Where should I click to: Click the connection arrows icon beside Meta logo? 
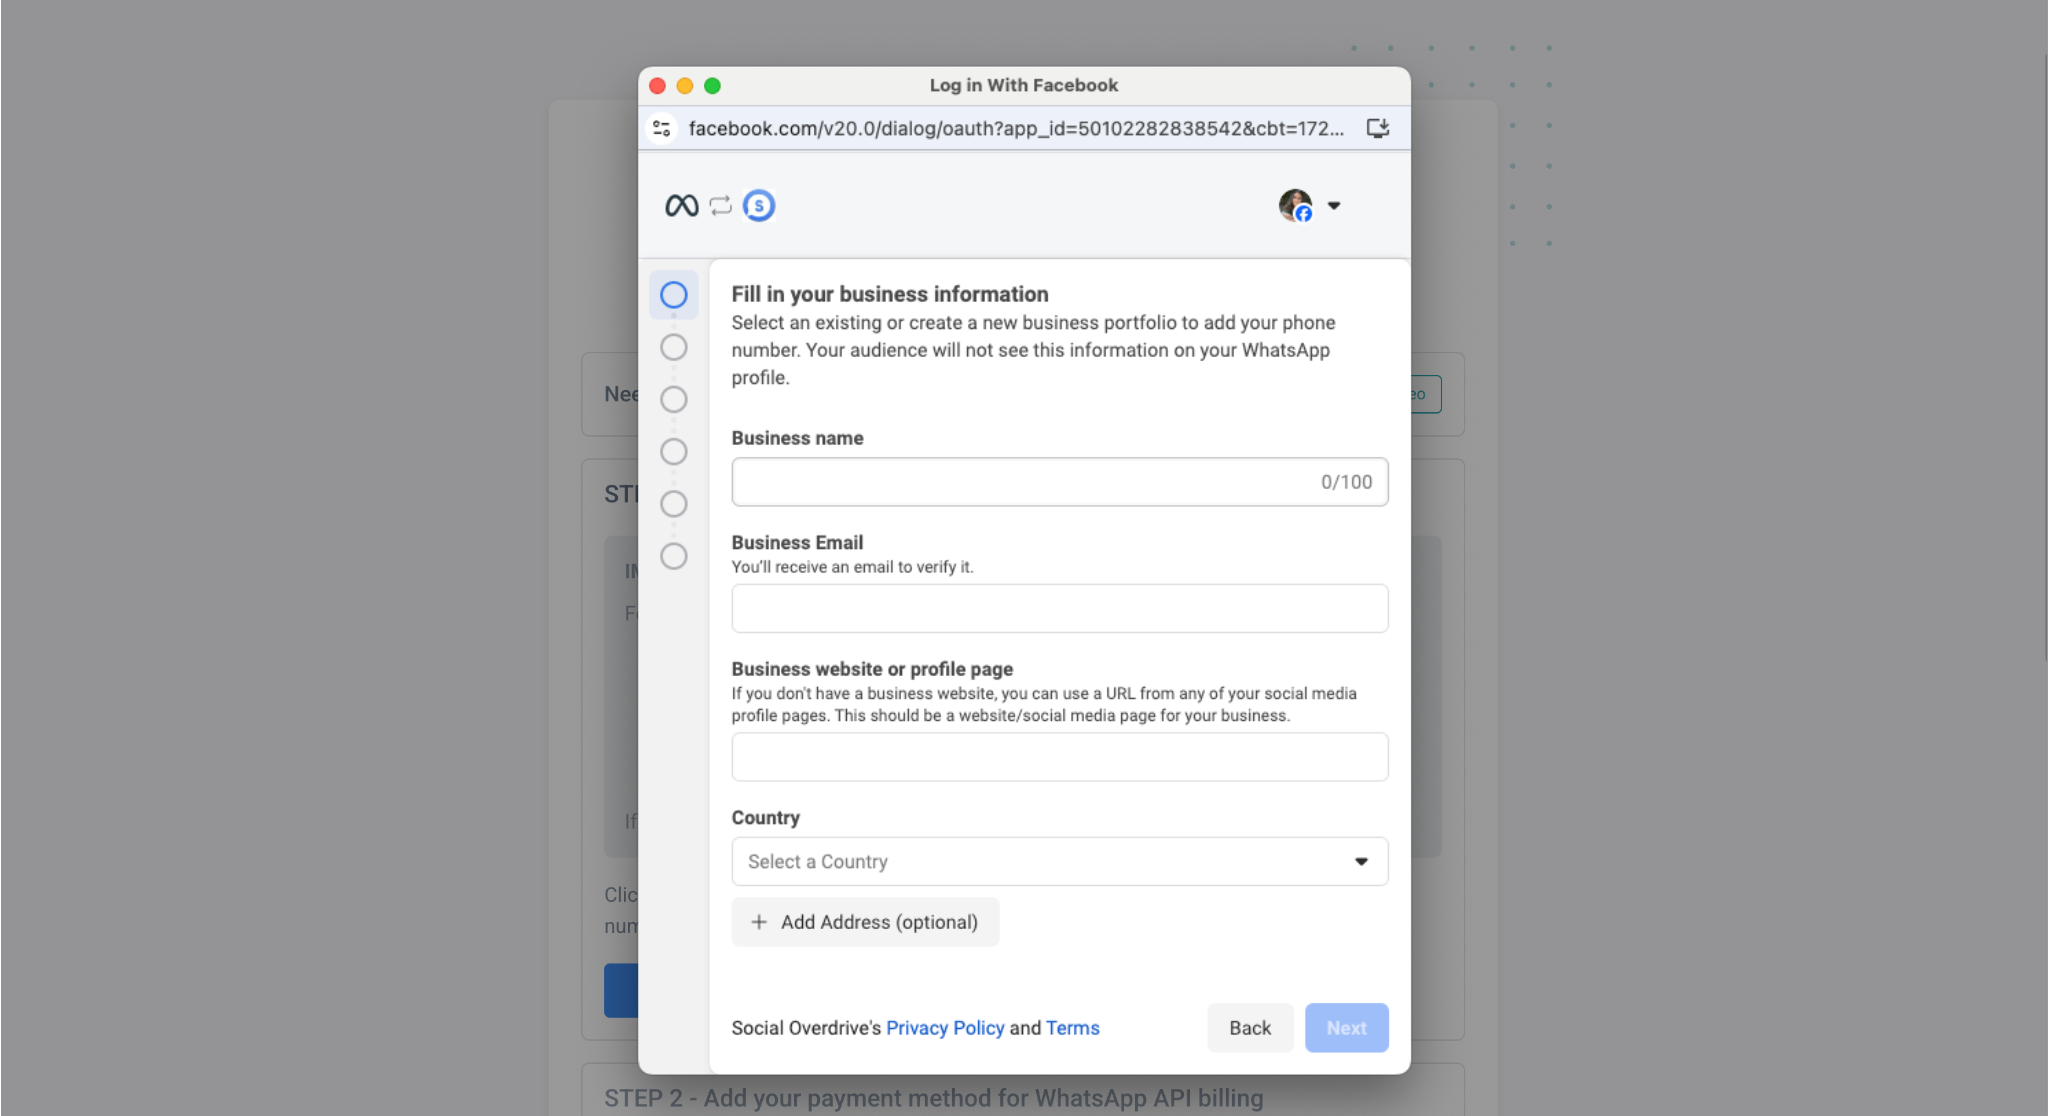click(720, 206)
